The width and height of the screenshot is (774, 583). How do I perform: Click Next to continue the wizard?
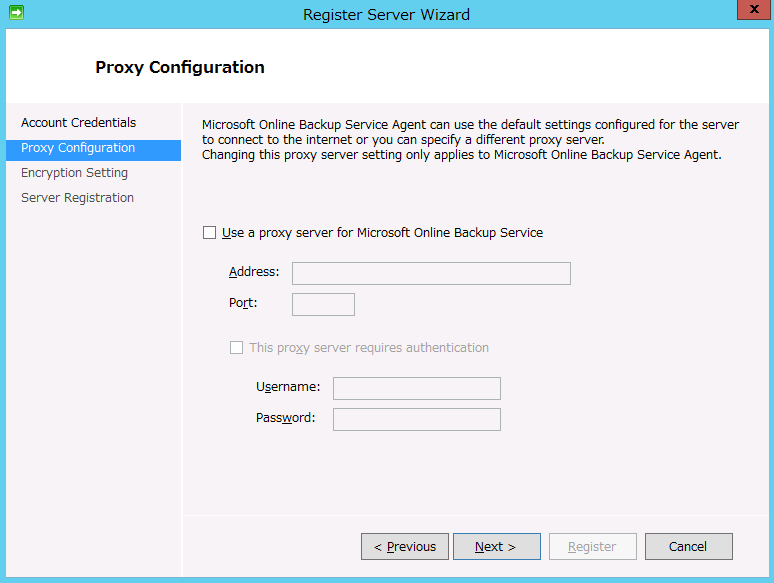[x=496, y=547]
